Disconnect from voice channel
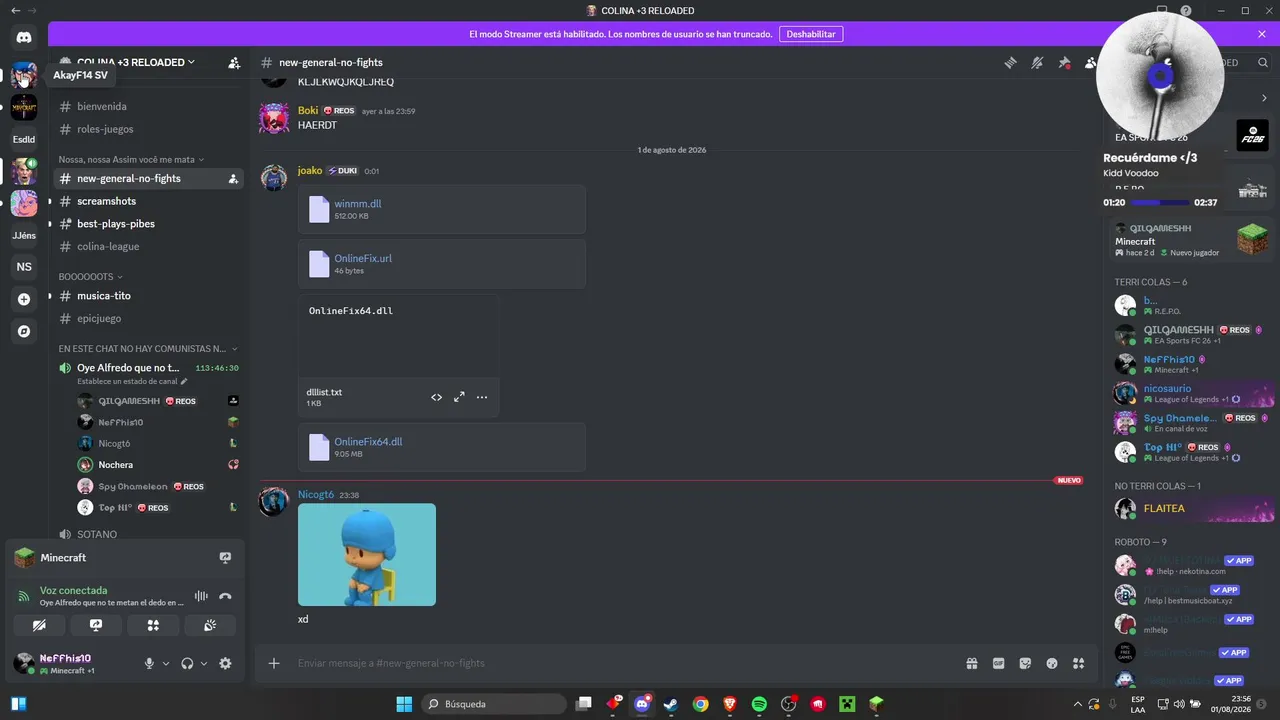Image resolution: width=1280 pixels, height=720 pixels. point(225,596)
